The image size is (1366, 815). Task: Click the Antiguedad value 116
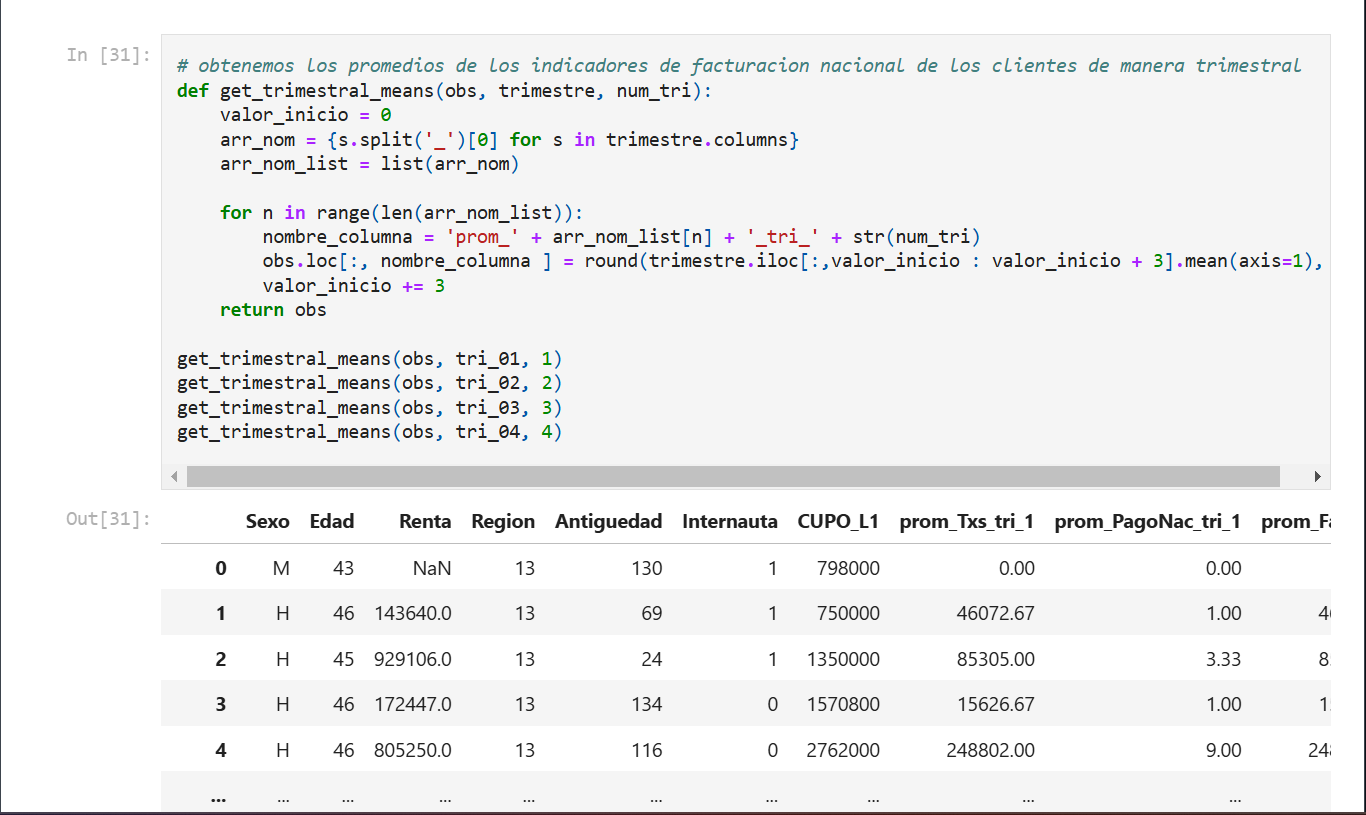tap(647, 750)
